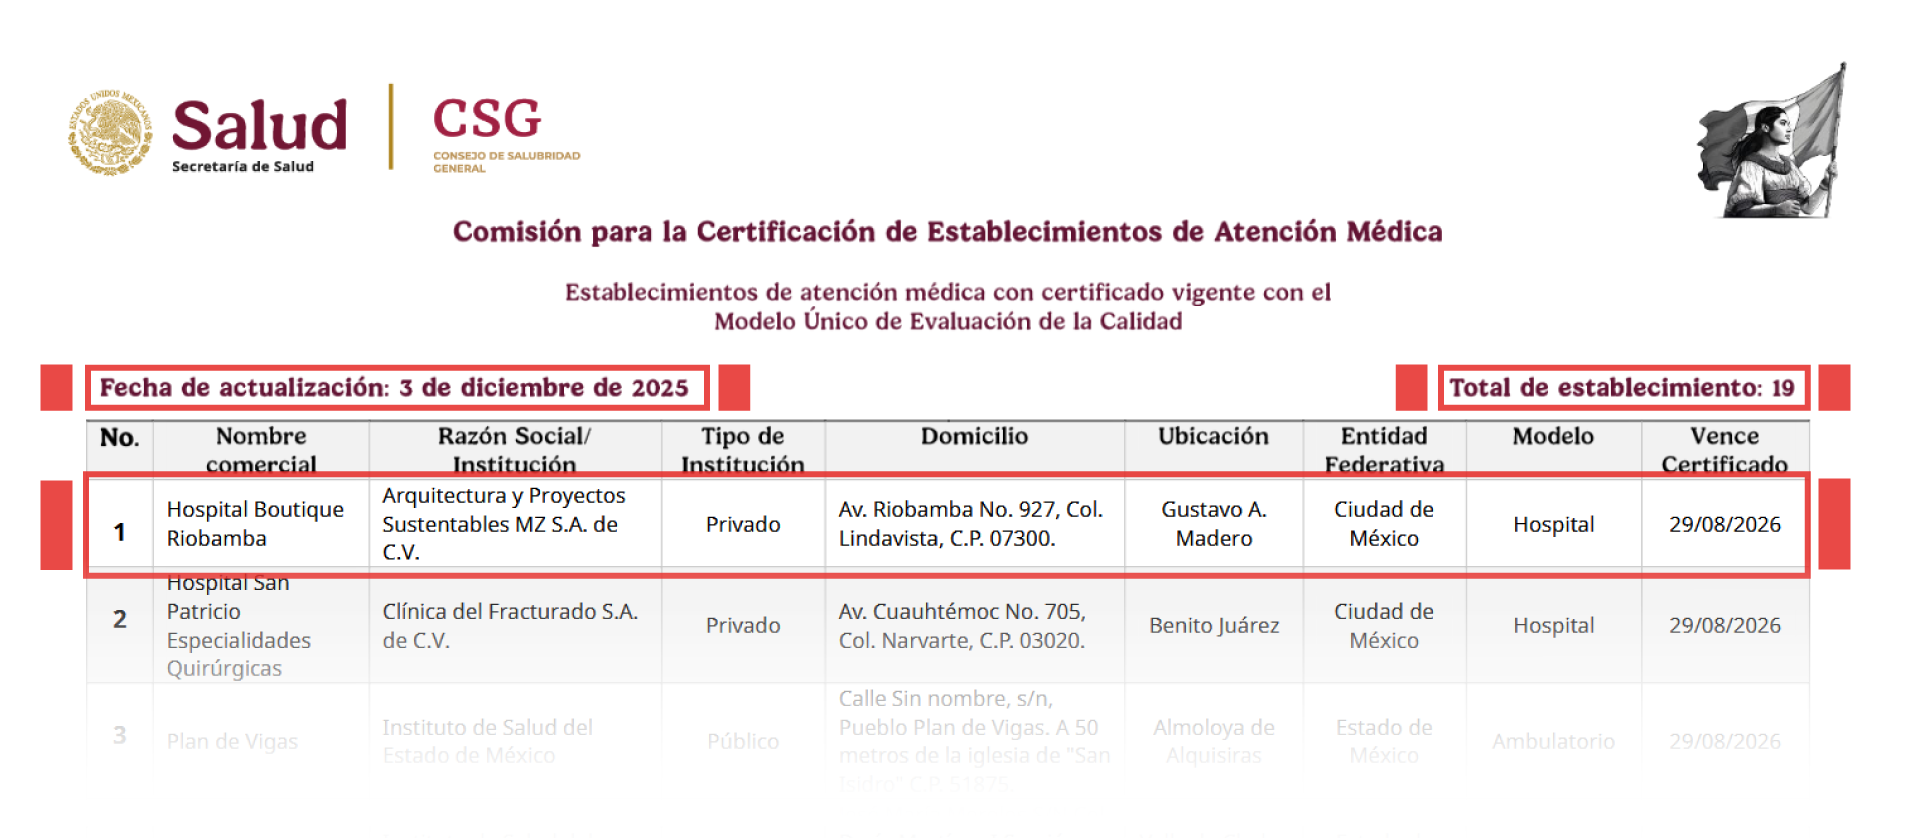This screenshot has width=1920, height=838.
Task: Click expiry date in the Clínica del Fracturado row
Action: [x=1724, y=626]
